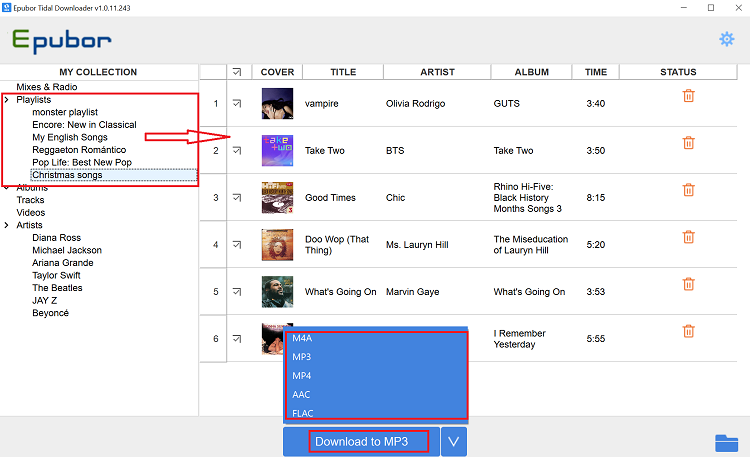Click the GUTS album cell

coord(507,103)
